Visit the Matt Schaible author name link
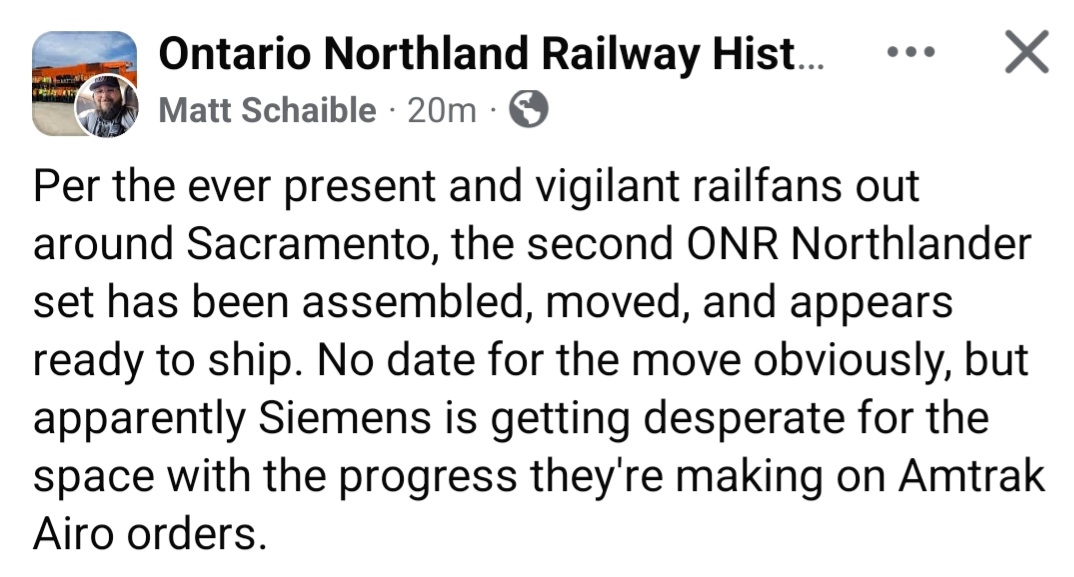The height and width of the screenshot is (577, 1074). (x=267, y=110)
